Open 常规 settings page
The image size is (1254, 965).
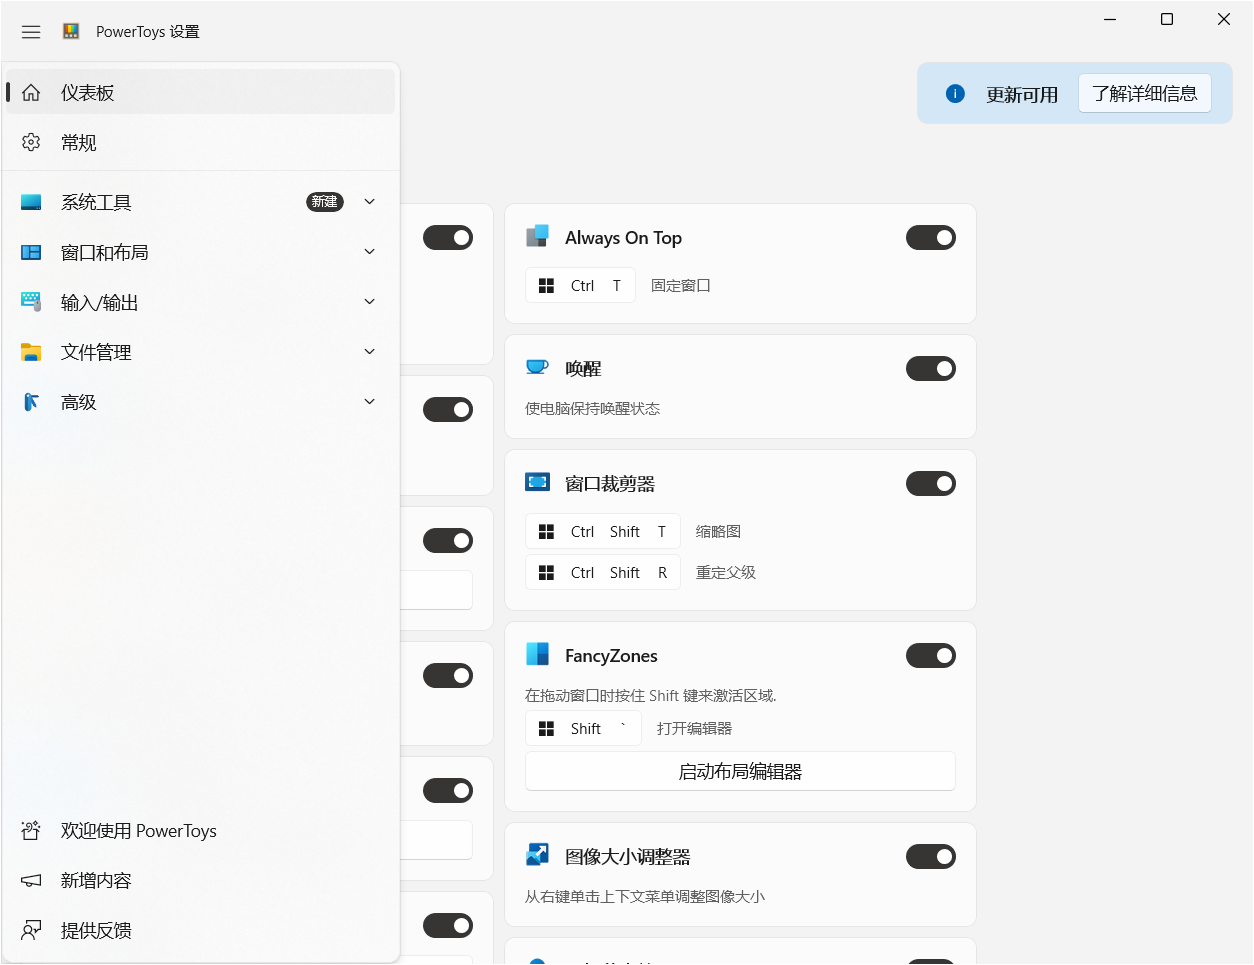click(x=201, y=143)
